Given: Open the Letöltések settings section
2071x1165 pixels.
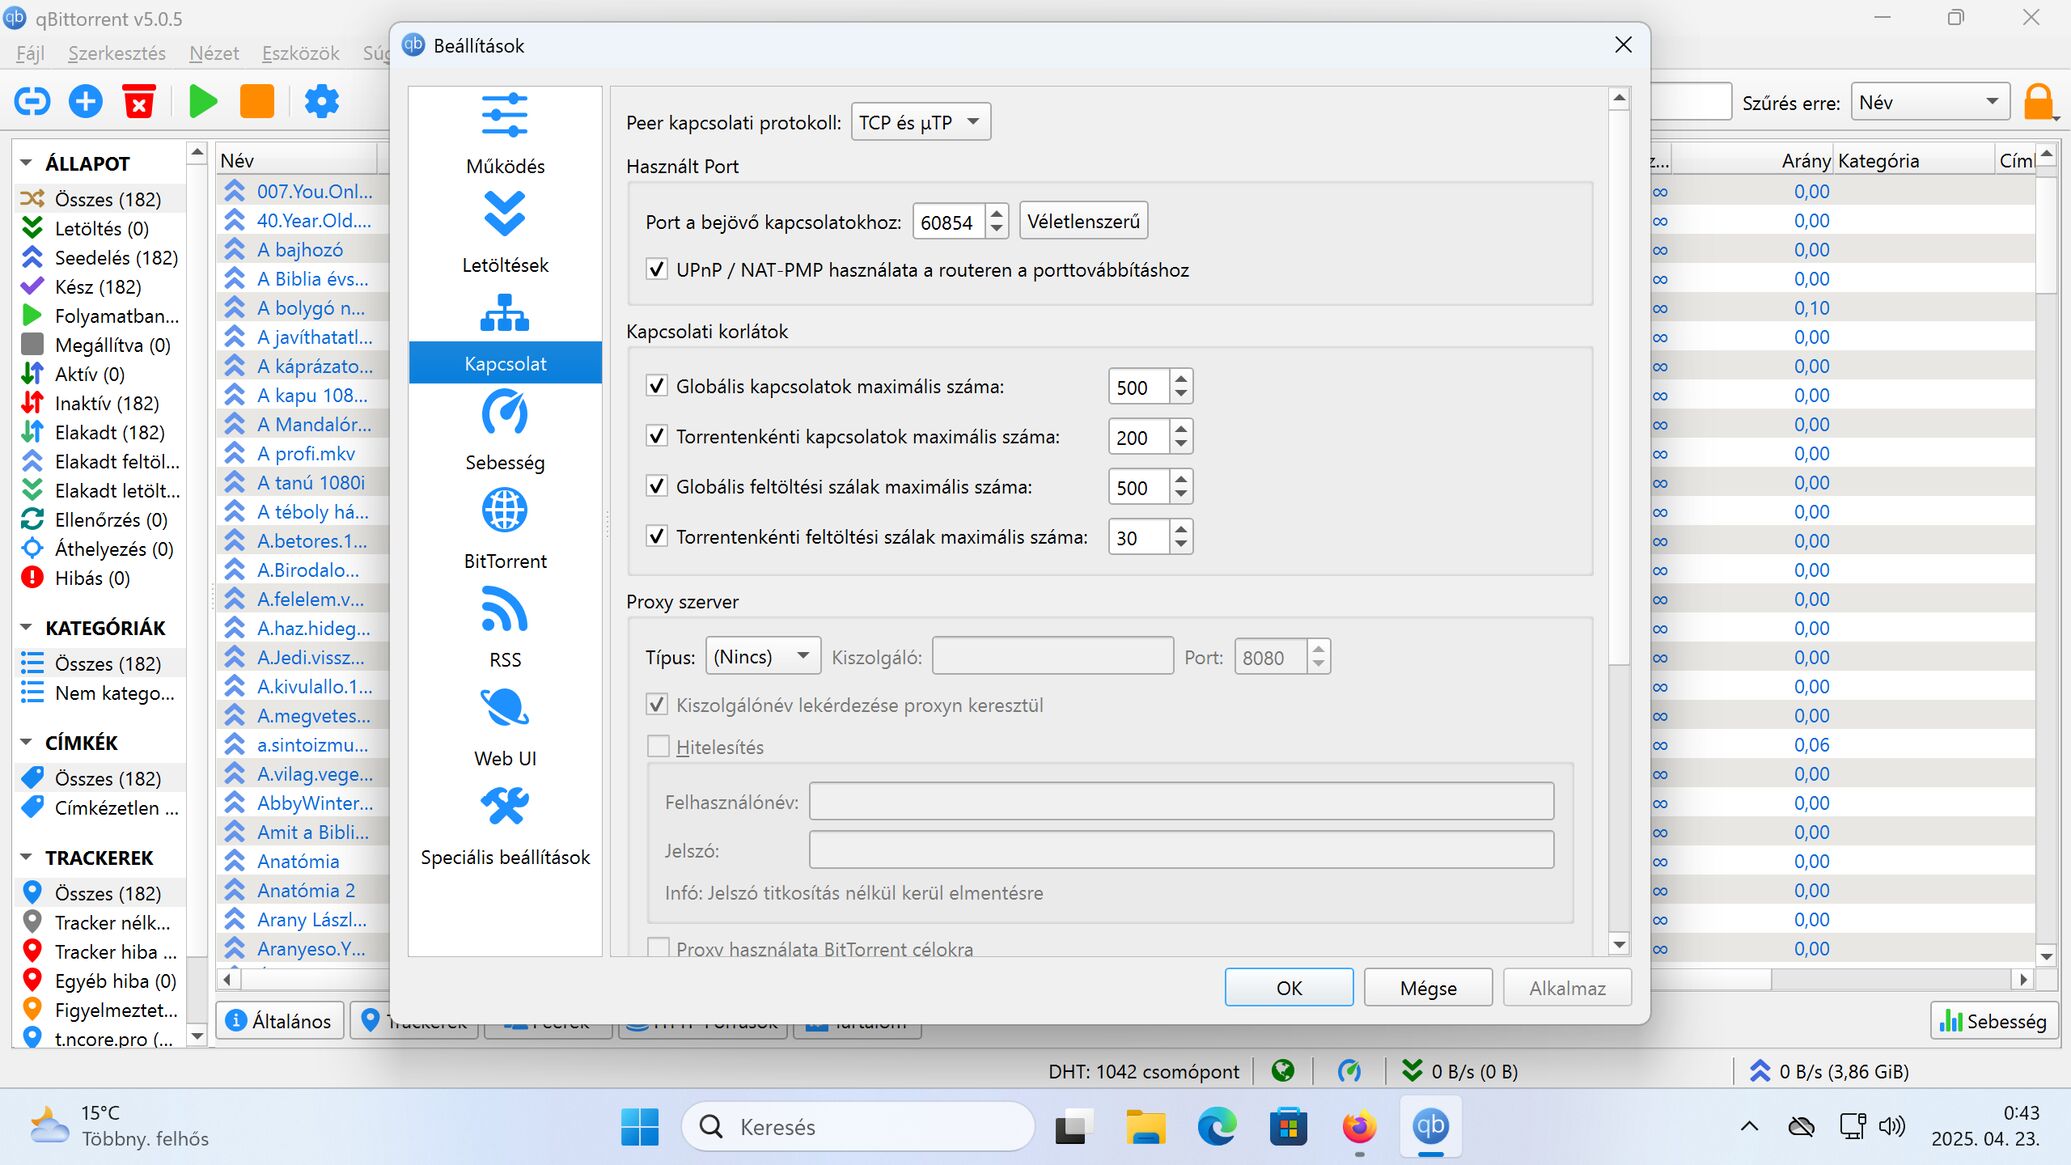Looking at the screenshot, I should pos(505,233).
